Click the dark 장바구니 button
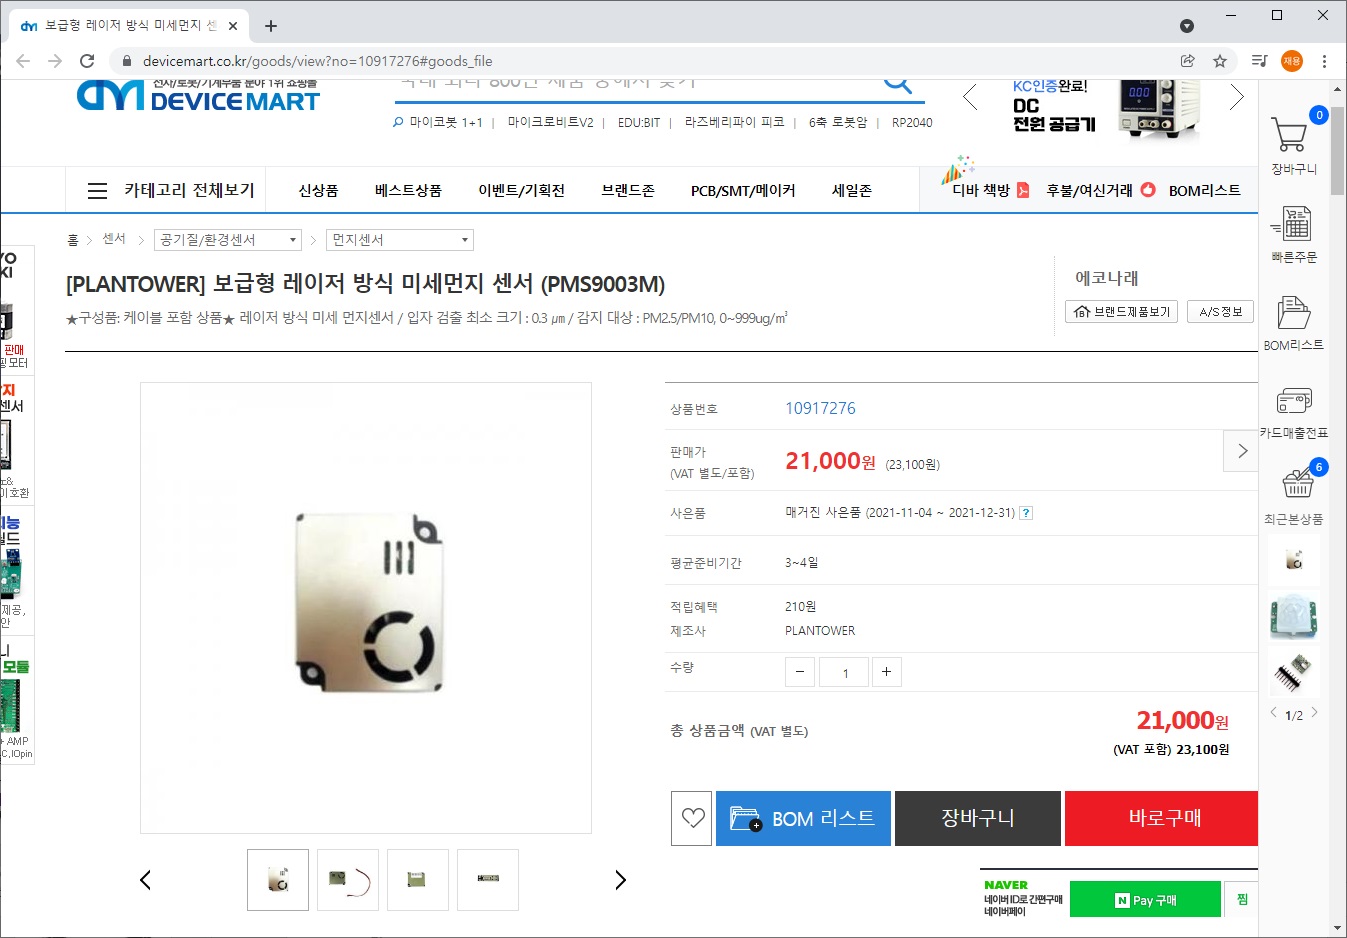The image size is (1347, 938). click(x=978, y=818)
